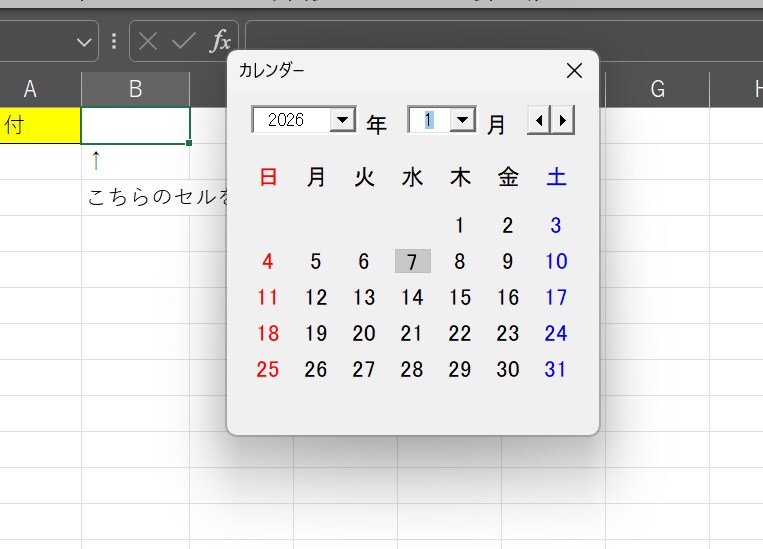Select date 14 in calendar
Viewport: 763px width, 549px height.
(412, 297)
